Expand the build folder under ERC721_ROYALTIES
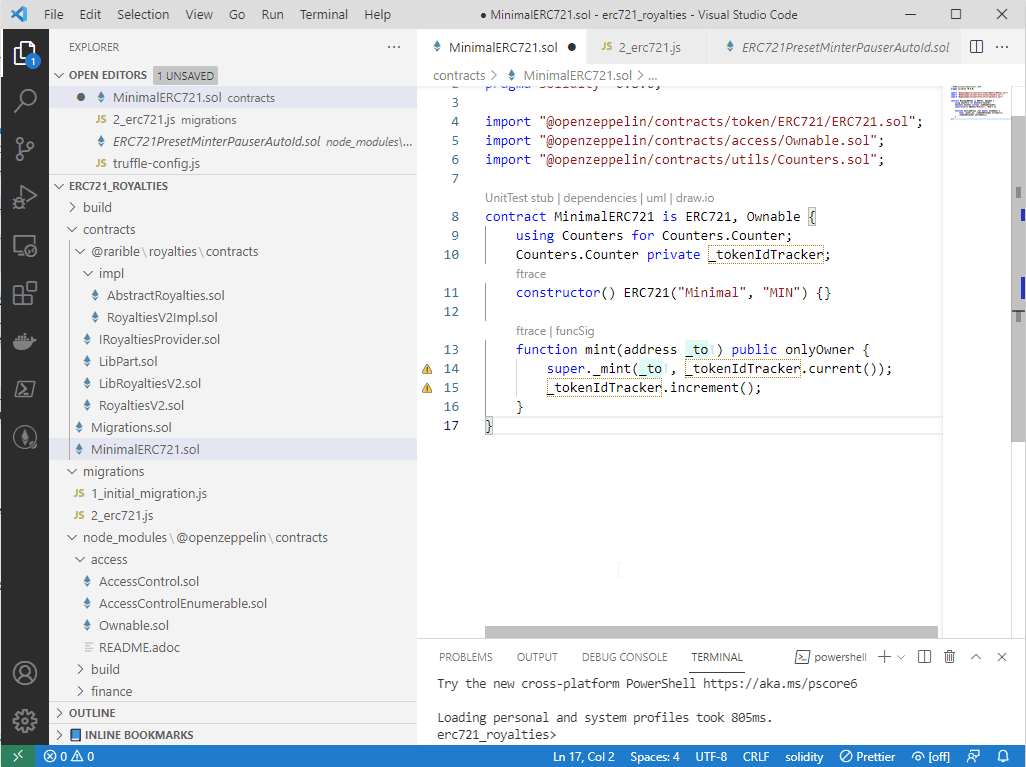1026x767 pixels. pos(73,207)
